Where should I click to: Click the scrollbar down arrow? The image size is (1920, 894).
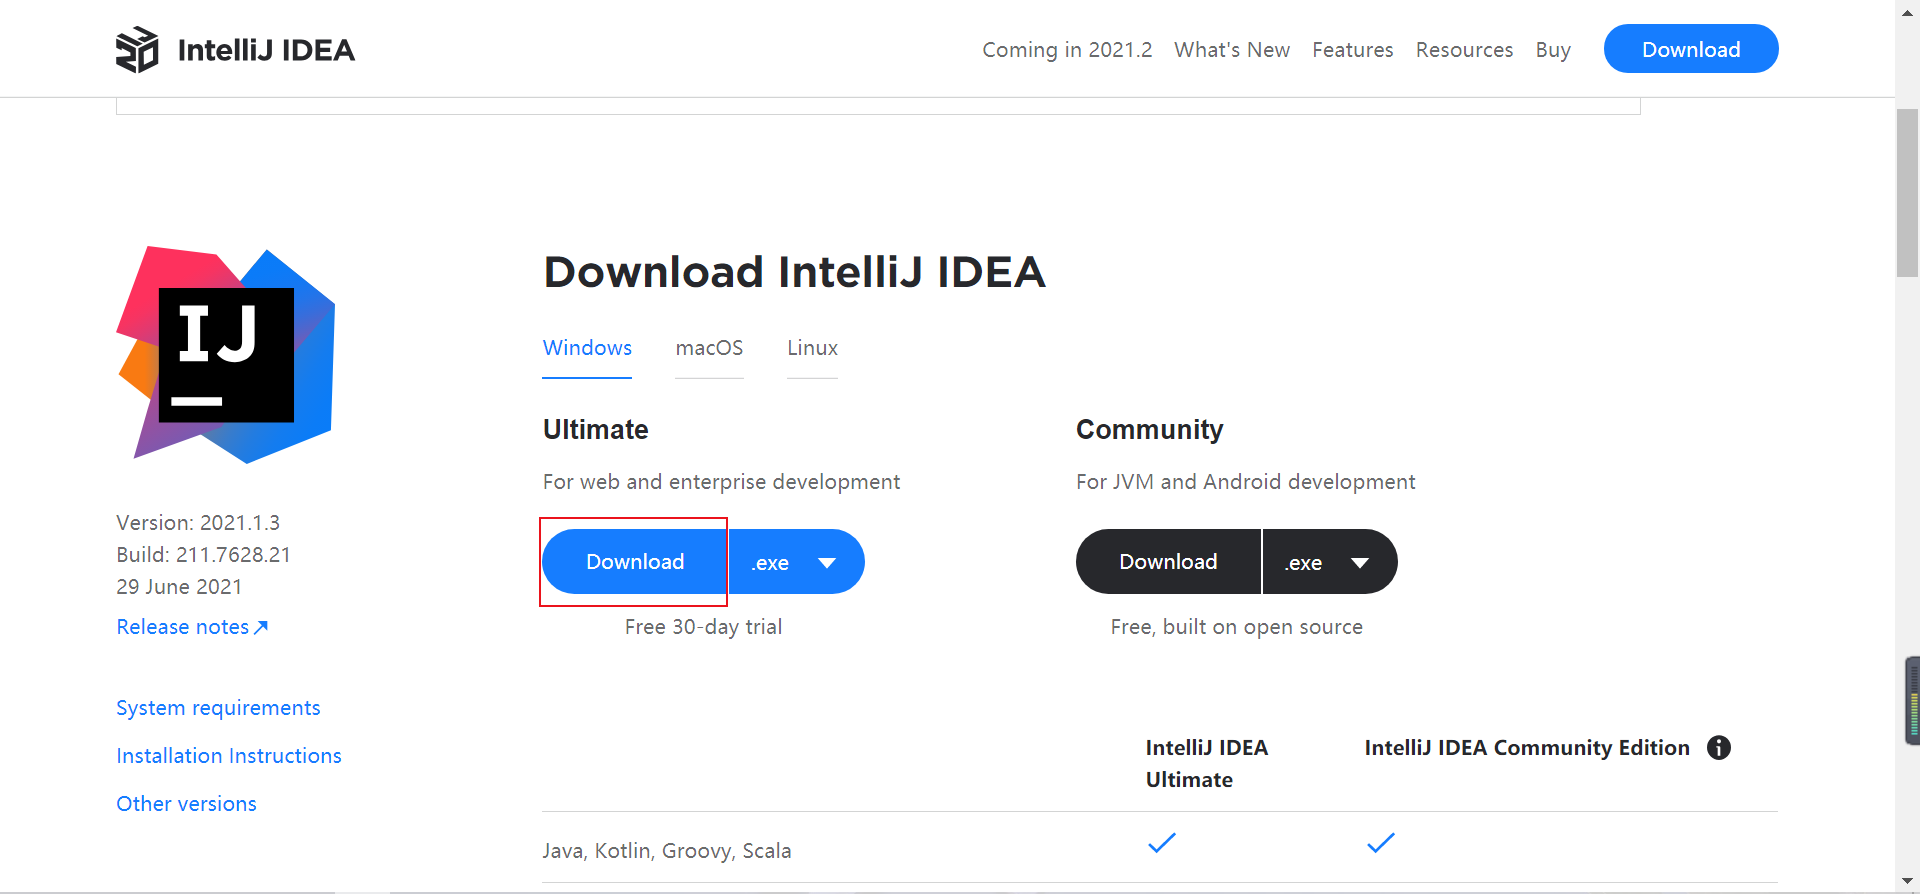coord(1907,881)
